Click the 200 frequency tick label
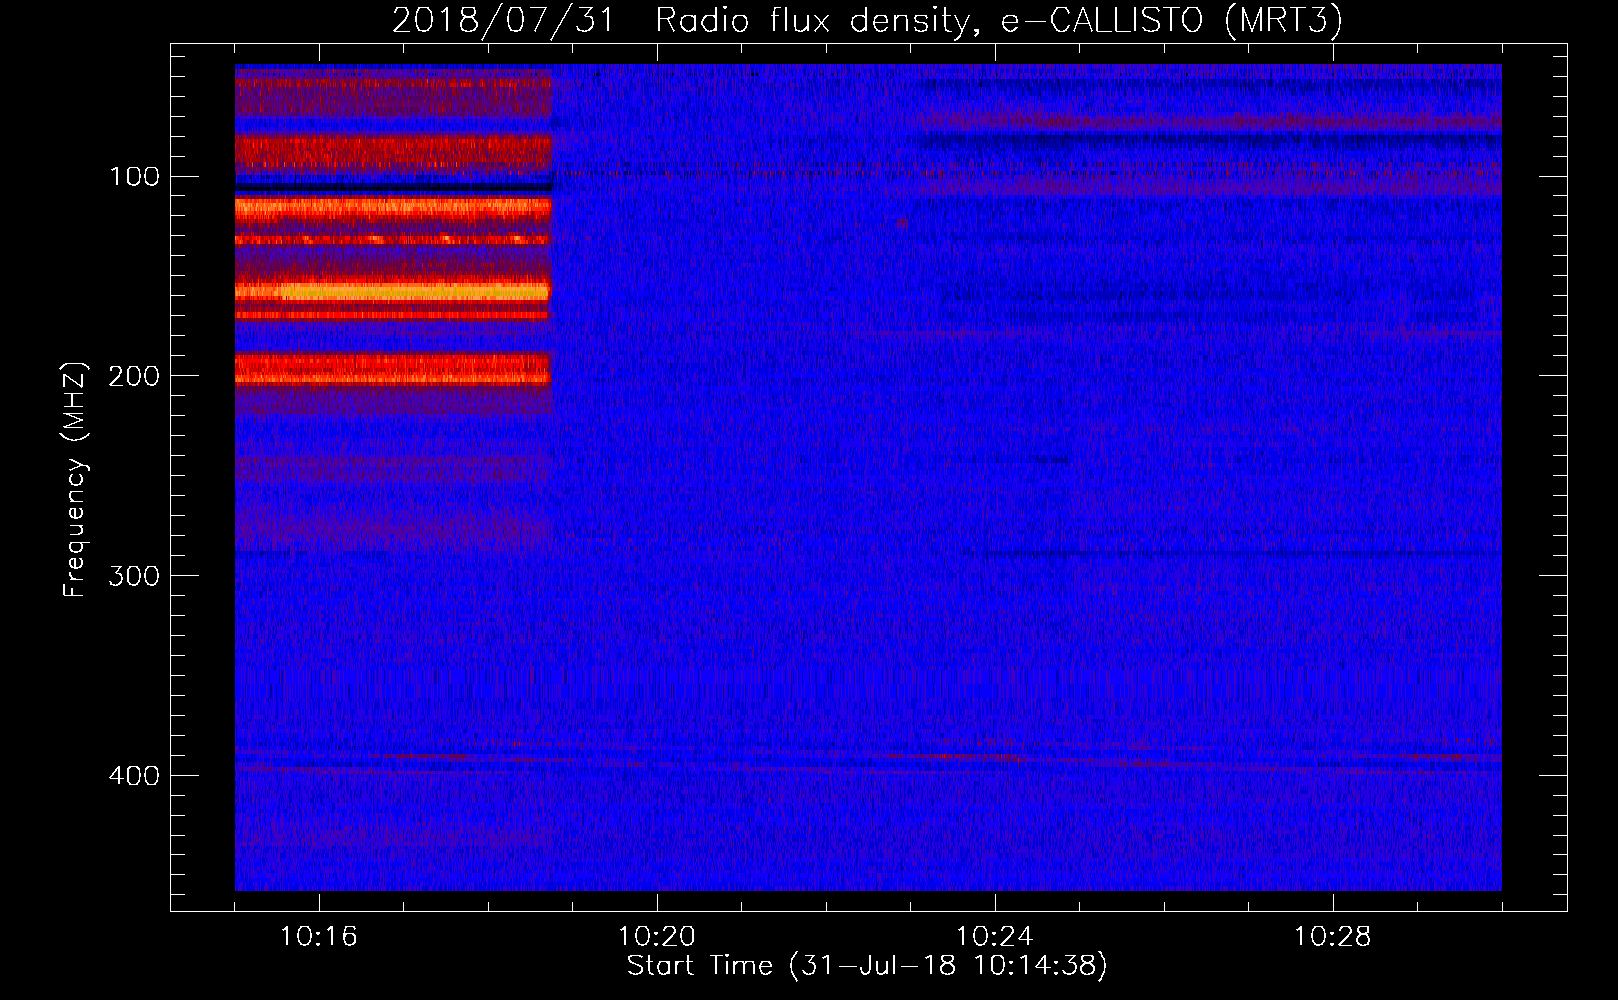1618x1000 pixels. click(x=135, y=376)
